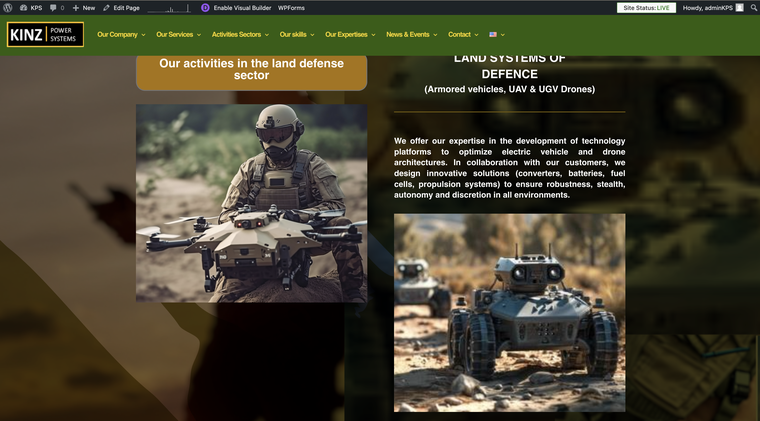Image resolution: width=760 pixels, height=421 pixels.
Task: Expand the Our skills chevron
Action: tap(312, 35)
